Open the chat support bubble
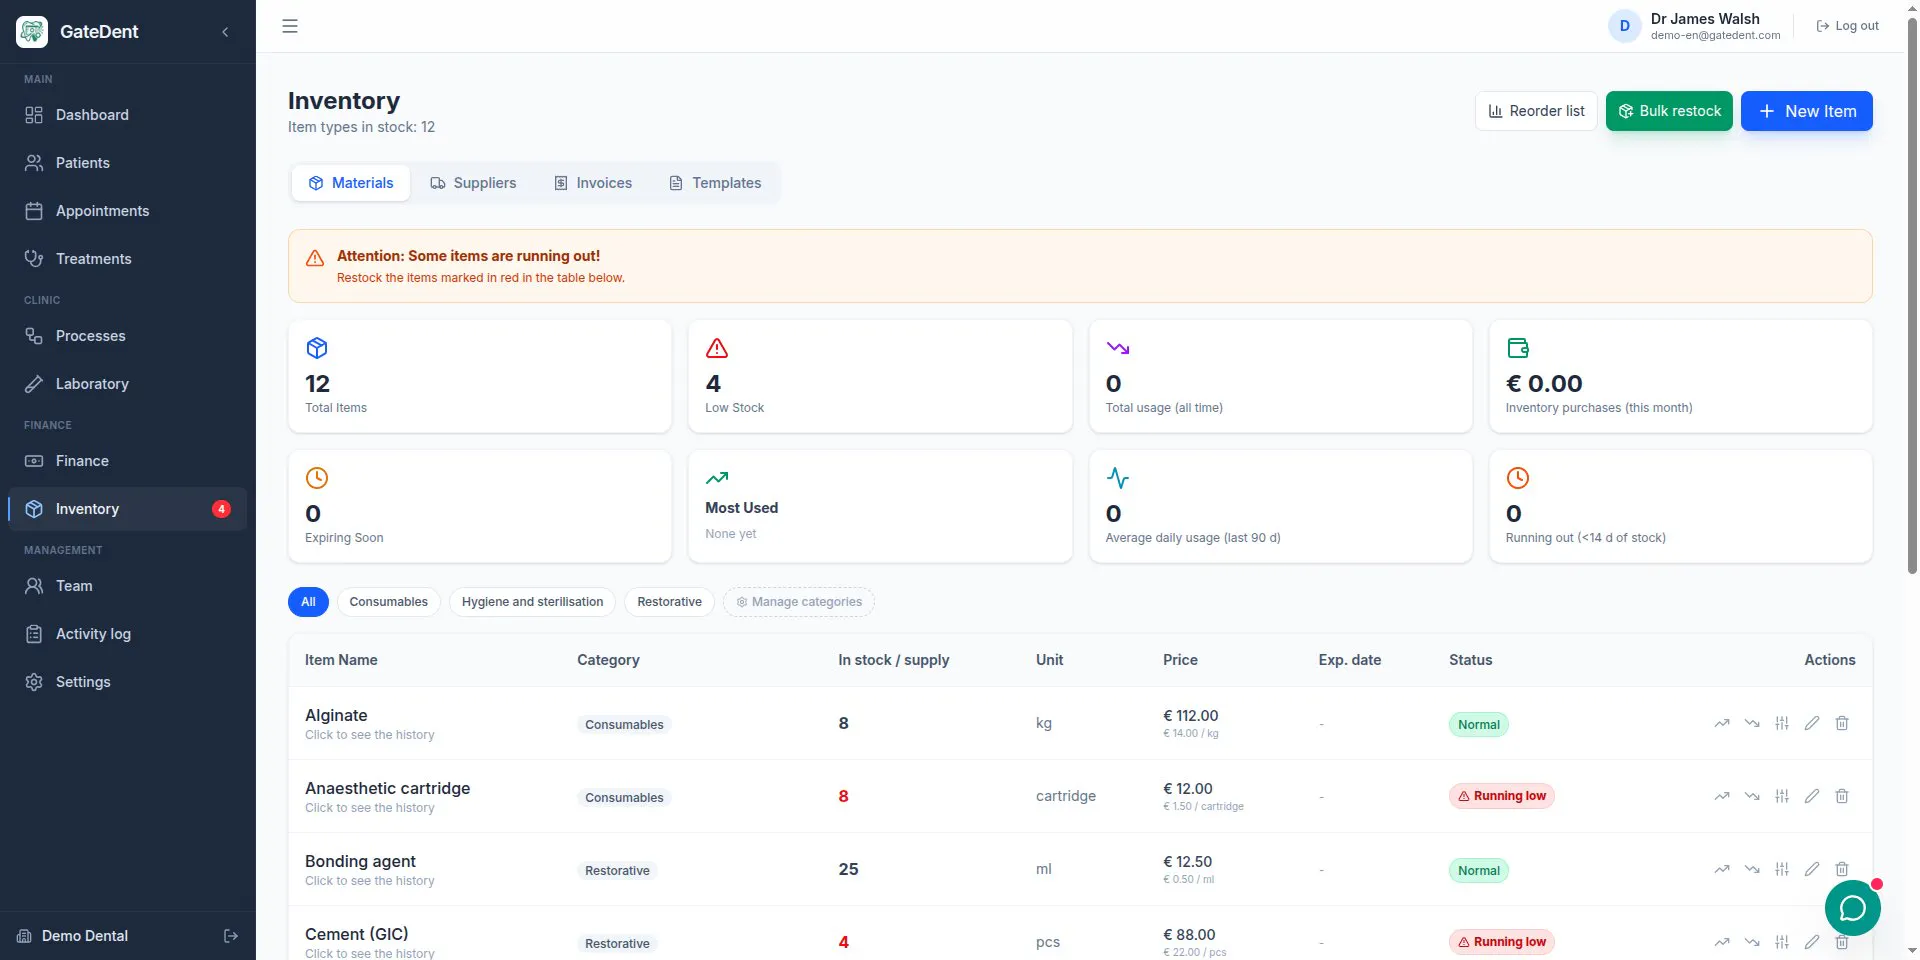 [x=1852, y=908]
